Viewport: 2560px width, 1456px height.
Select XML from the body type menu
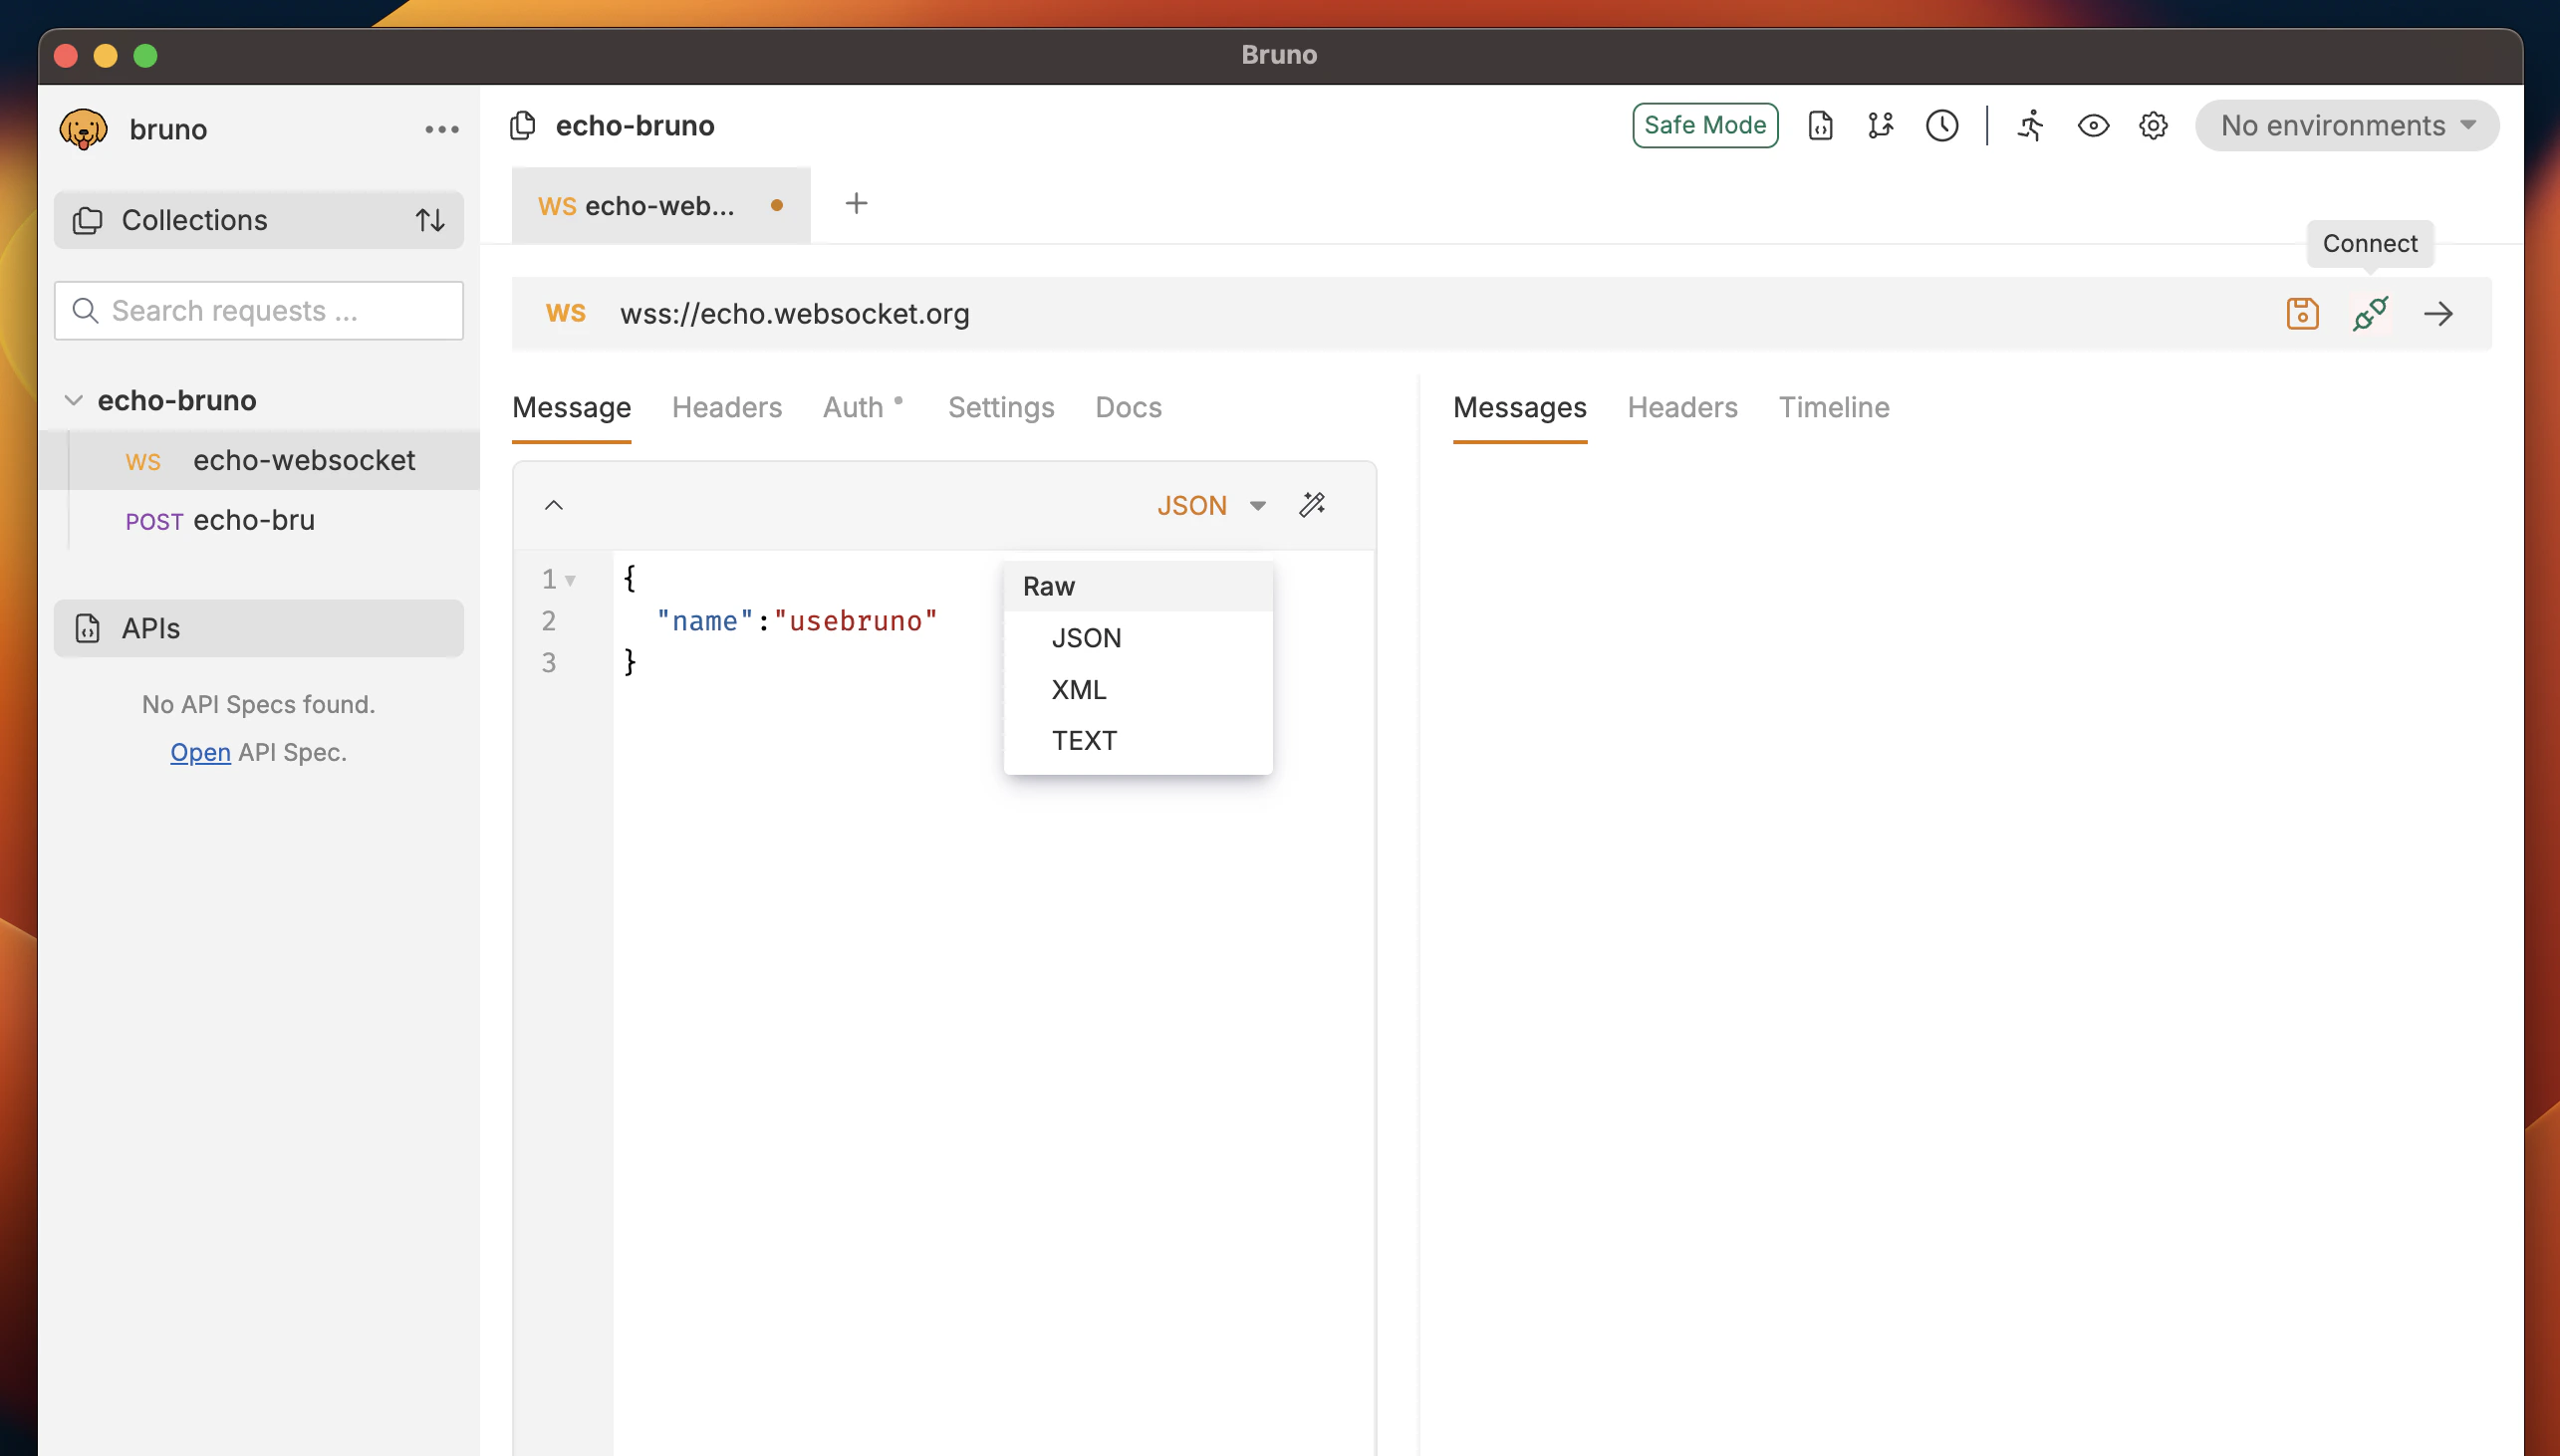coord(1078,689)
